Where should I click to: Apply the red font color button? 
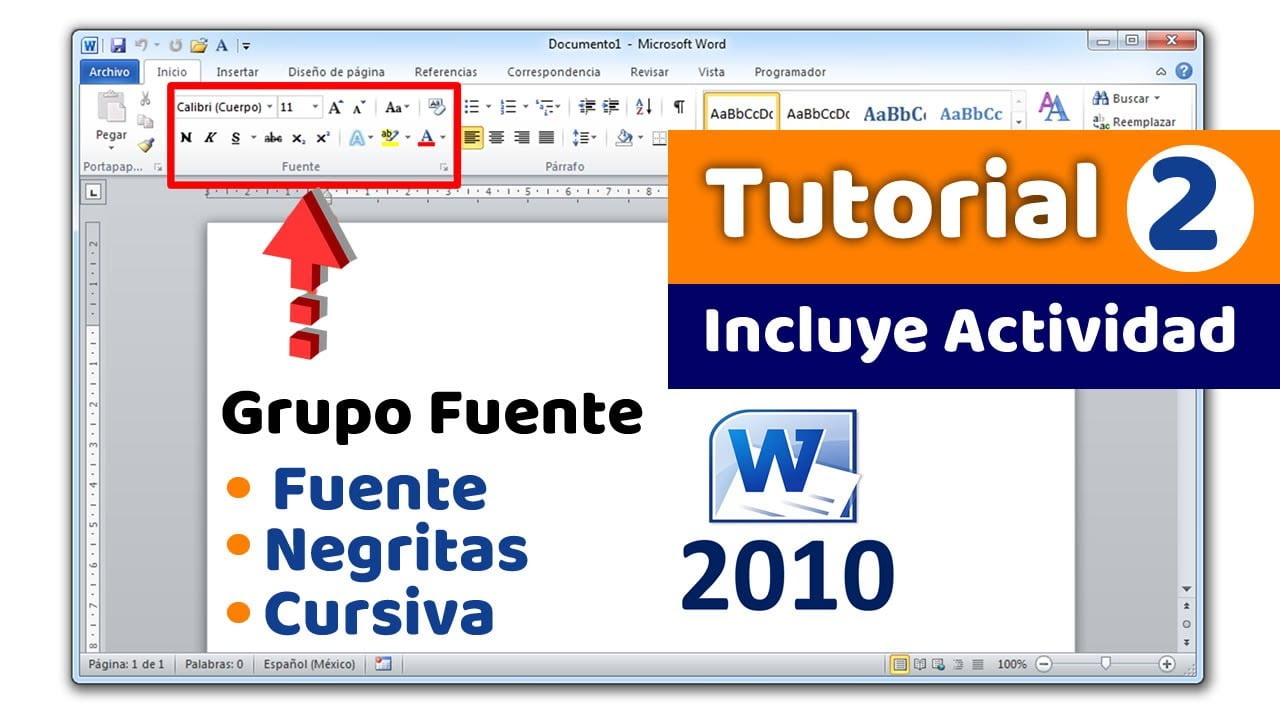tap(427, 138)
